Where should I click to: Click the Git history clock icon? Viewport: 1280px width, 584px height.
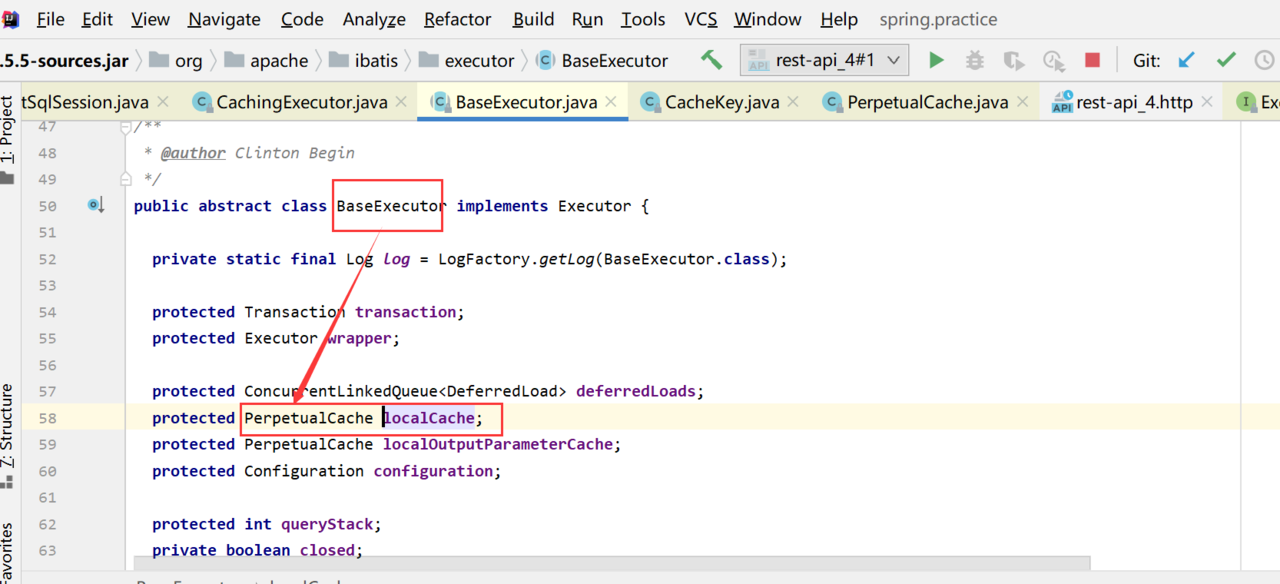pyautogui.click(x=1265, y=60)
